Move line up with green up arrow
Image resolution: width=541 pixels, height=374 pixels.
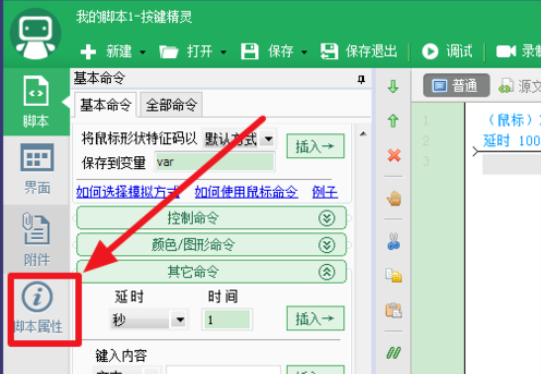tap(393, 121)
